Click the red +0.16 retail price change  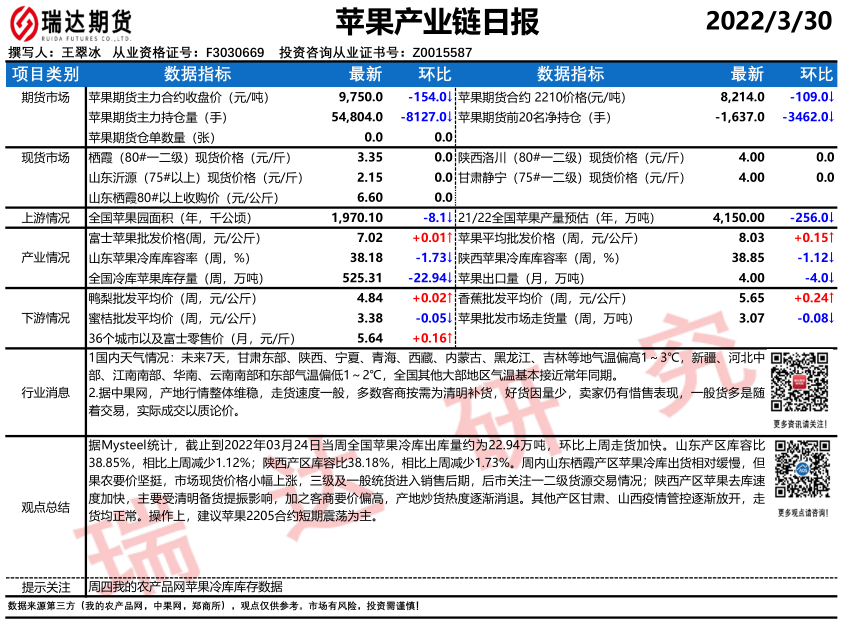(x=431, y=338)
